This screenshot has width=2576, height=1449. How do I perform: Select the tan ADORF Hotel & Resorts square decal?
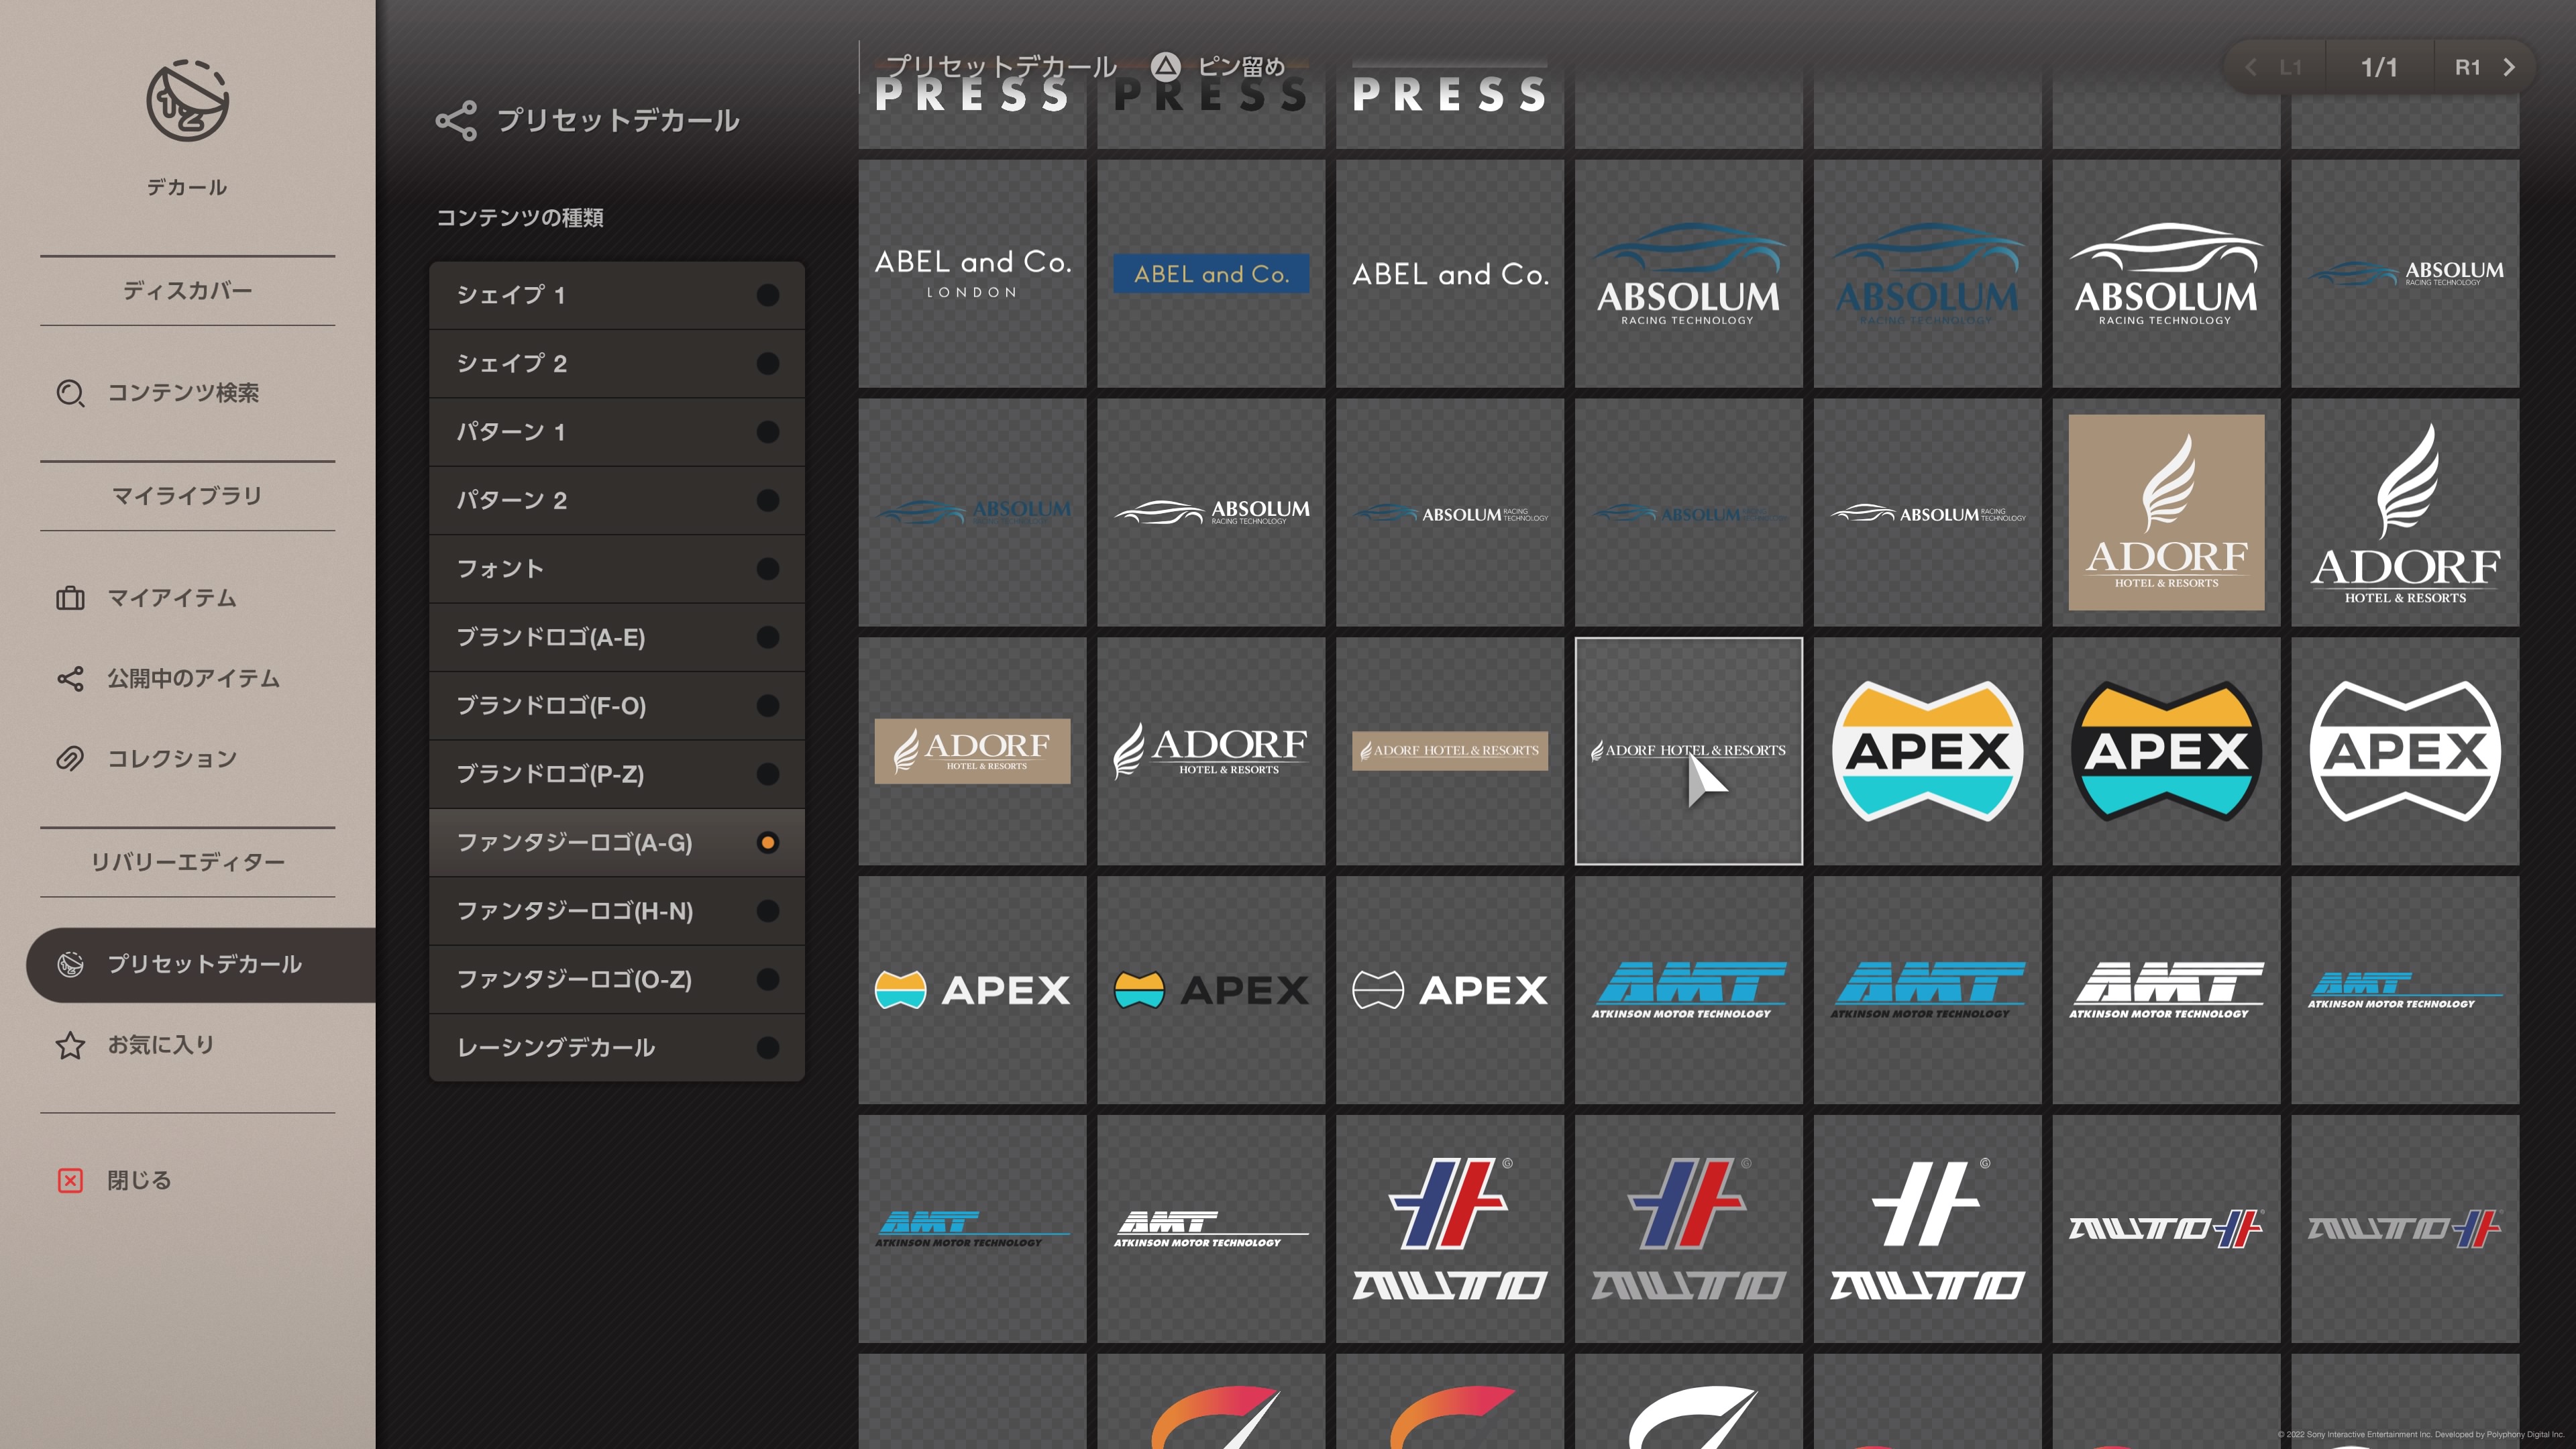pyautogui.click(x=2166, y=512)
